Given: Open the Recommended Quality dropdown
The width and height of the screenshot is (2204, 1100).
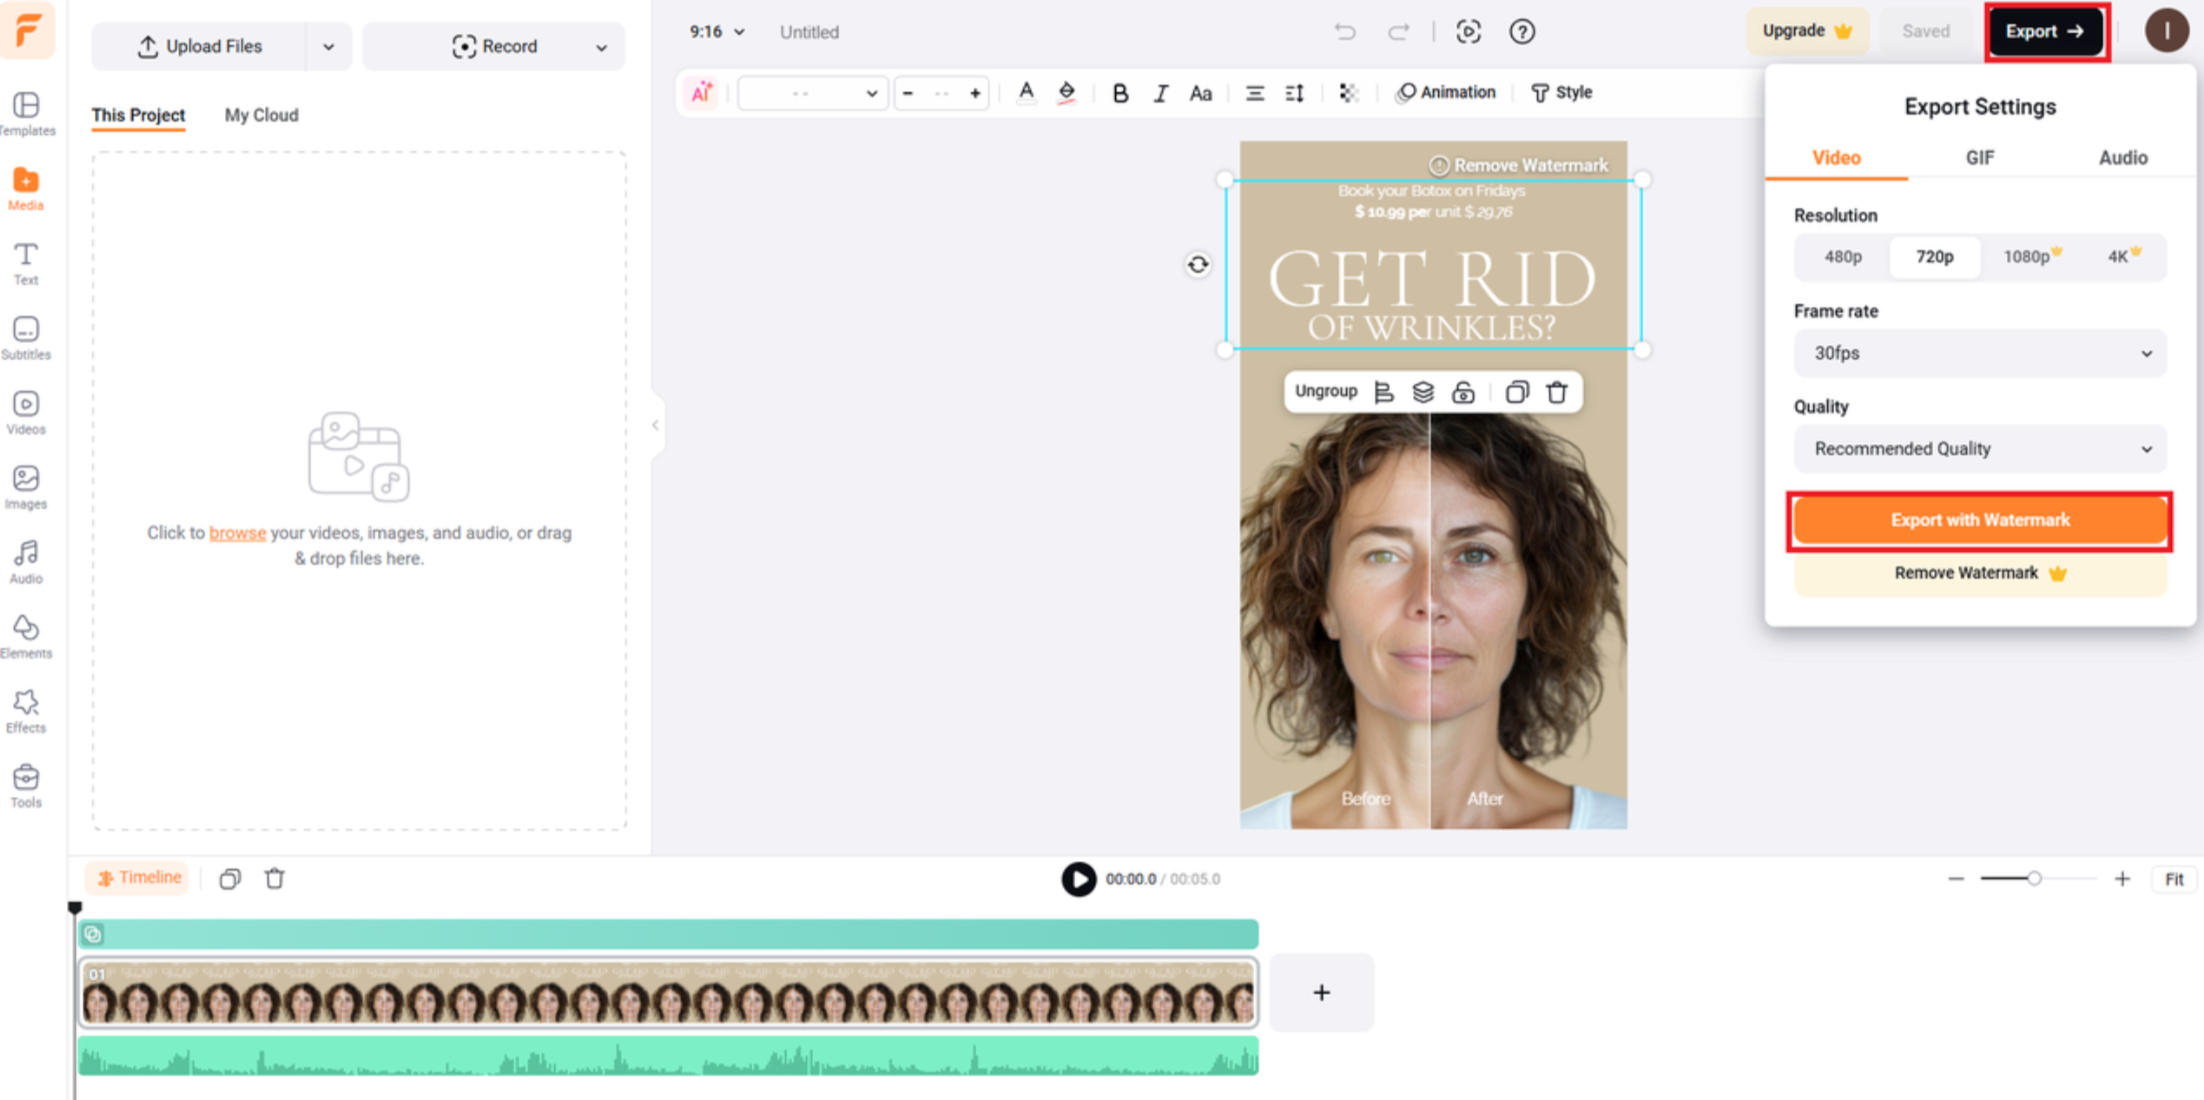Looking at the screenshot, I should coord(1979,449).
